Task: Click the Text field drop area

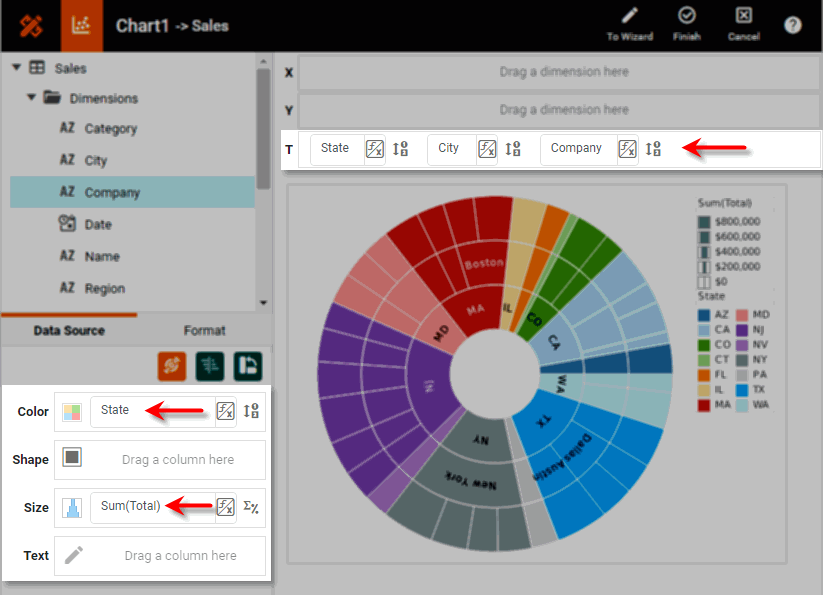Action: pyautogui.click(x=180, y=555)
